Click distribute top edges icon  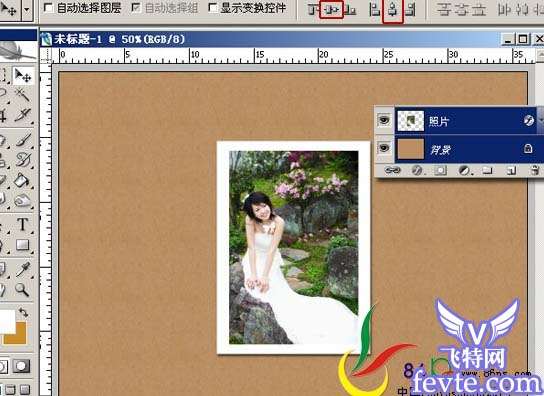(443, 10)
